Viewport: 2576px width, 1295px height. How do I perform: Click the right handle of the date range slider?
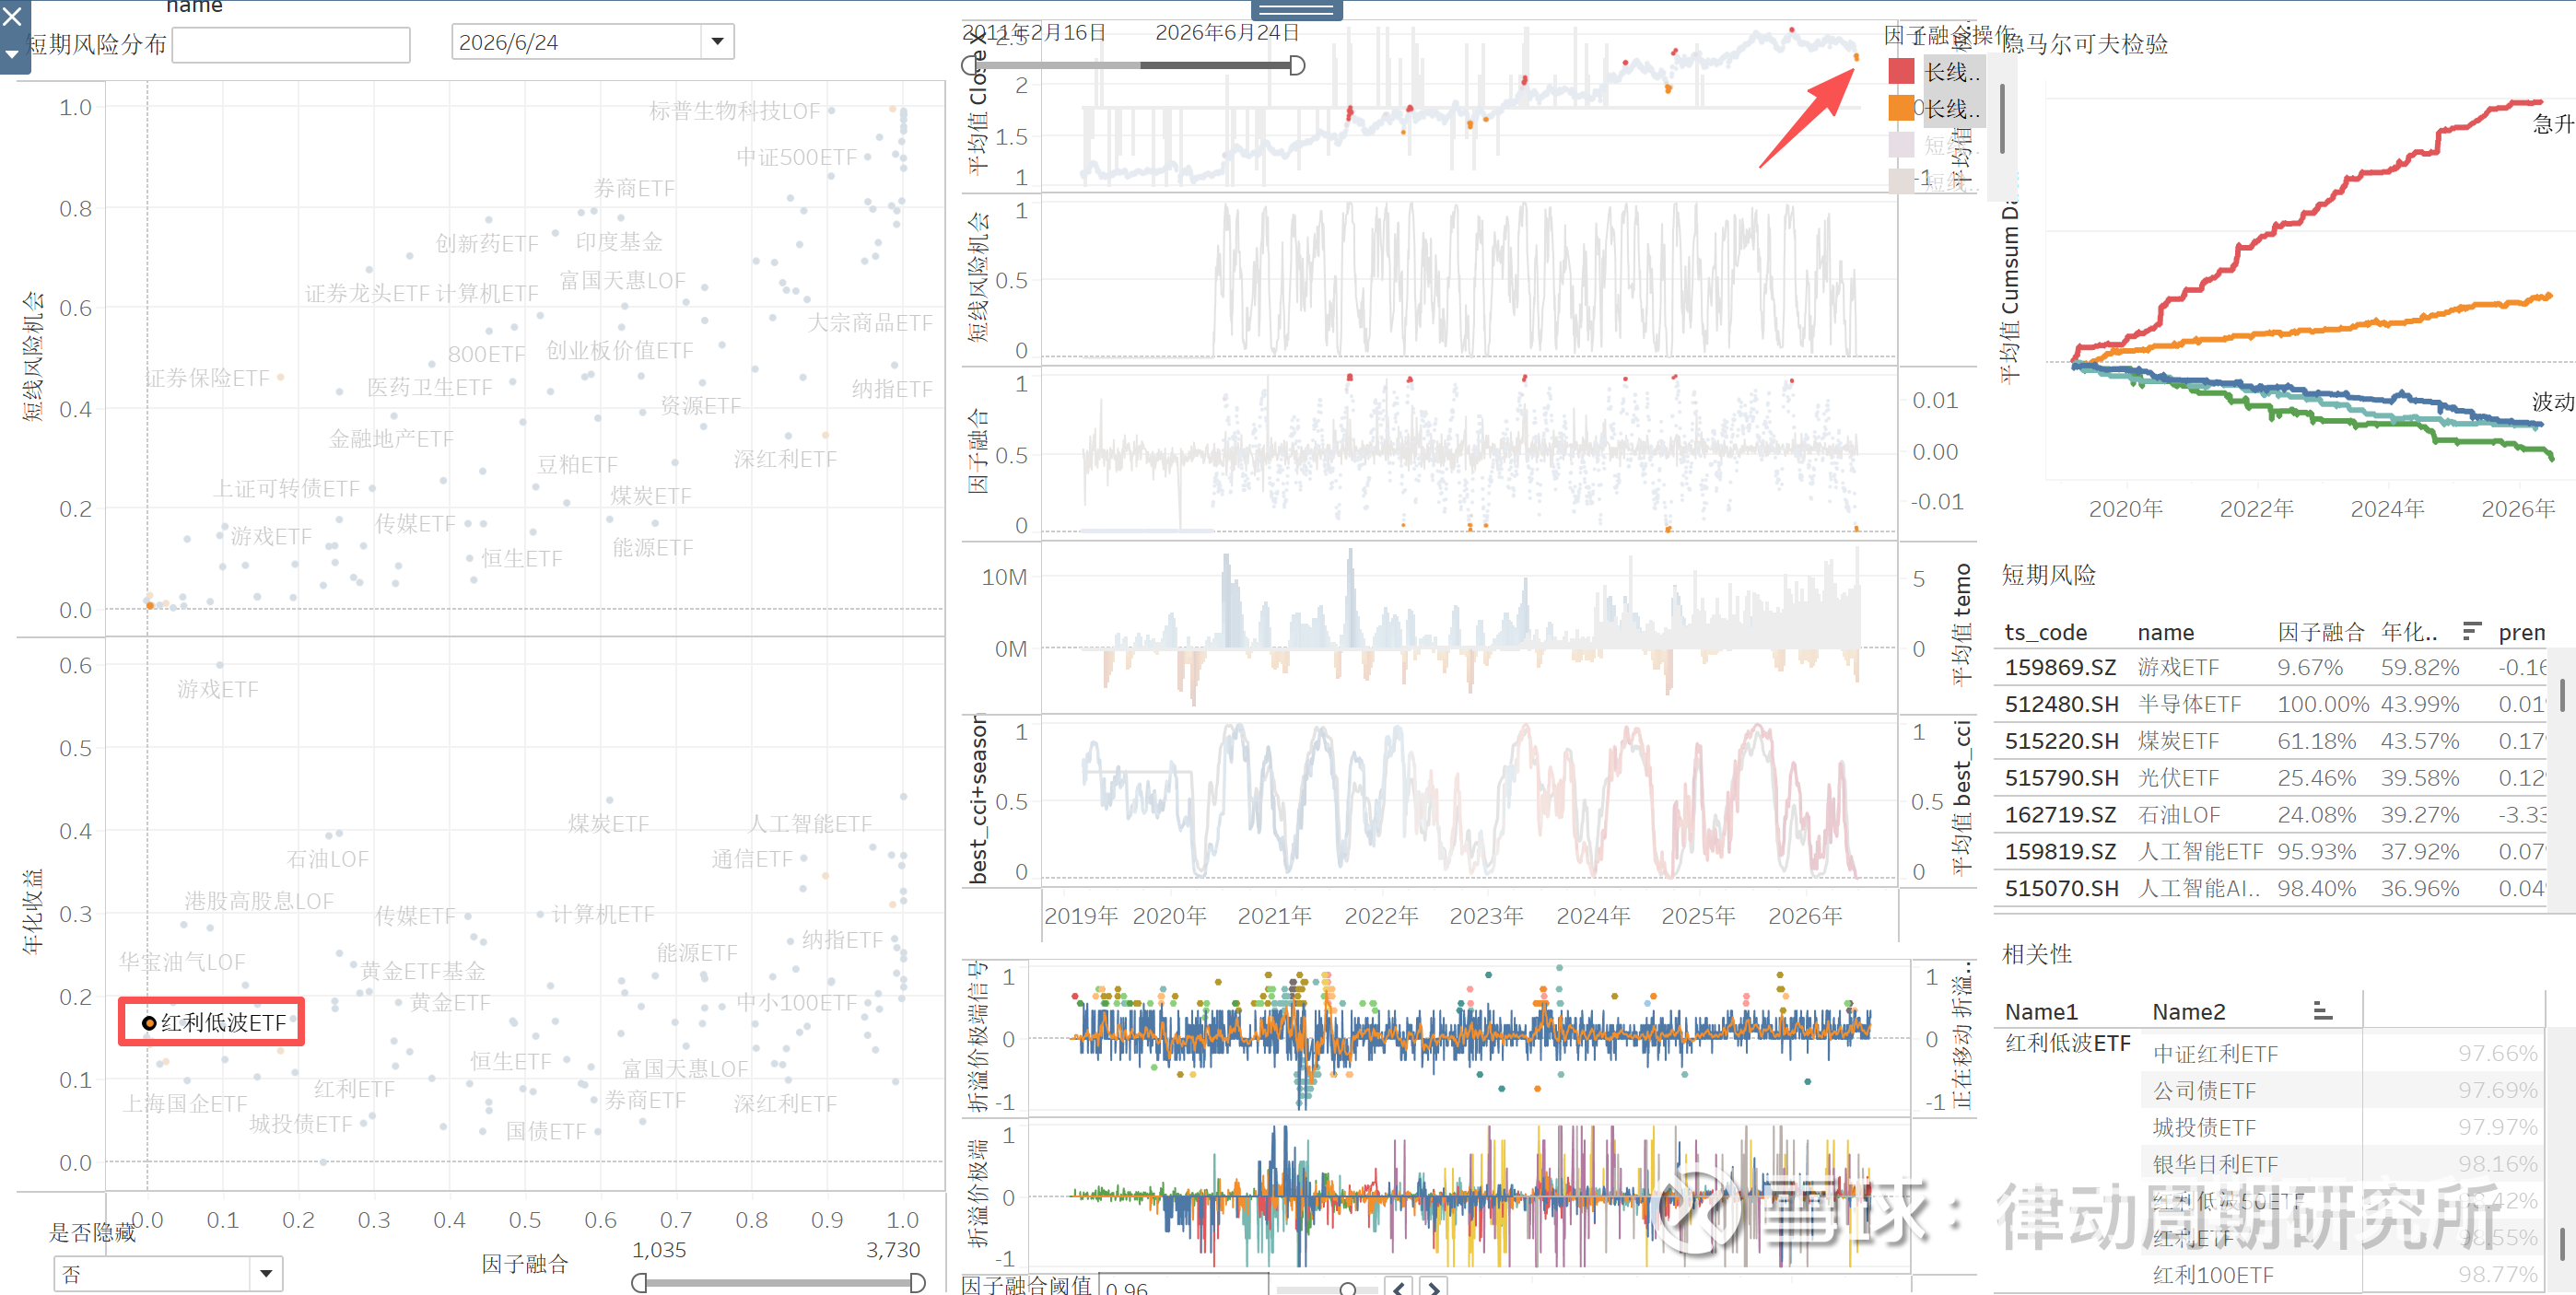pyautogui.click(x=1297, y=66)
